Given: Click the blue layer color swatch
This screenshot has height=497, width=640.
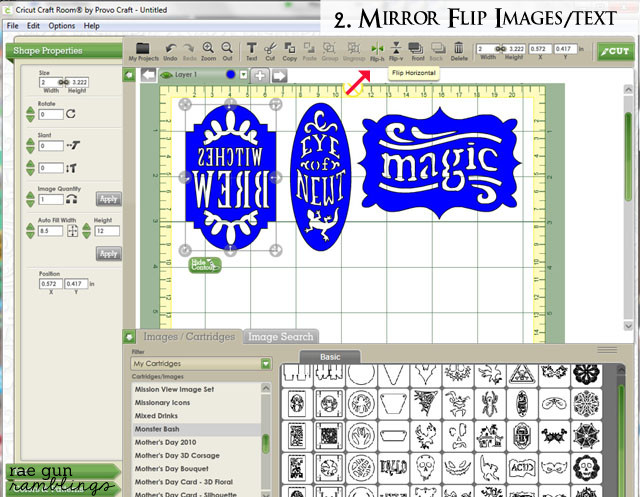Looking at the screenshot, I should point(230,75).
